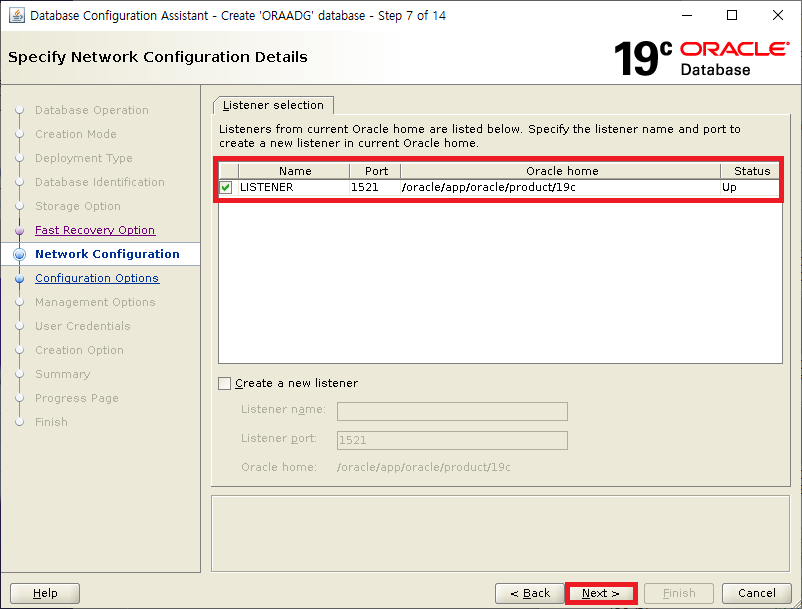The width and height of the screenshot is (802, 609).
Task: Click User Credentials step
Action: pos(83,326)
